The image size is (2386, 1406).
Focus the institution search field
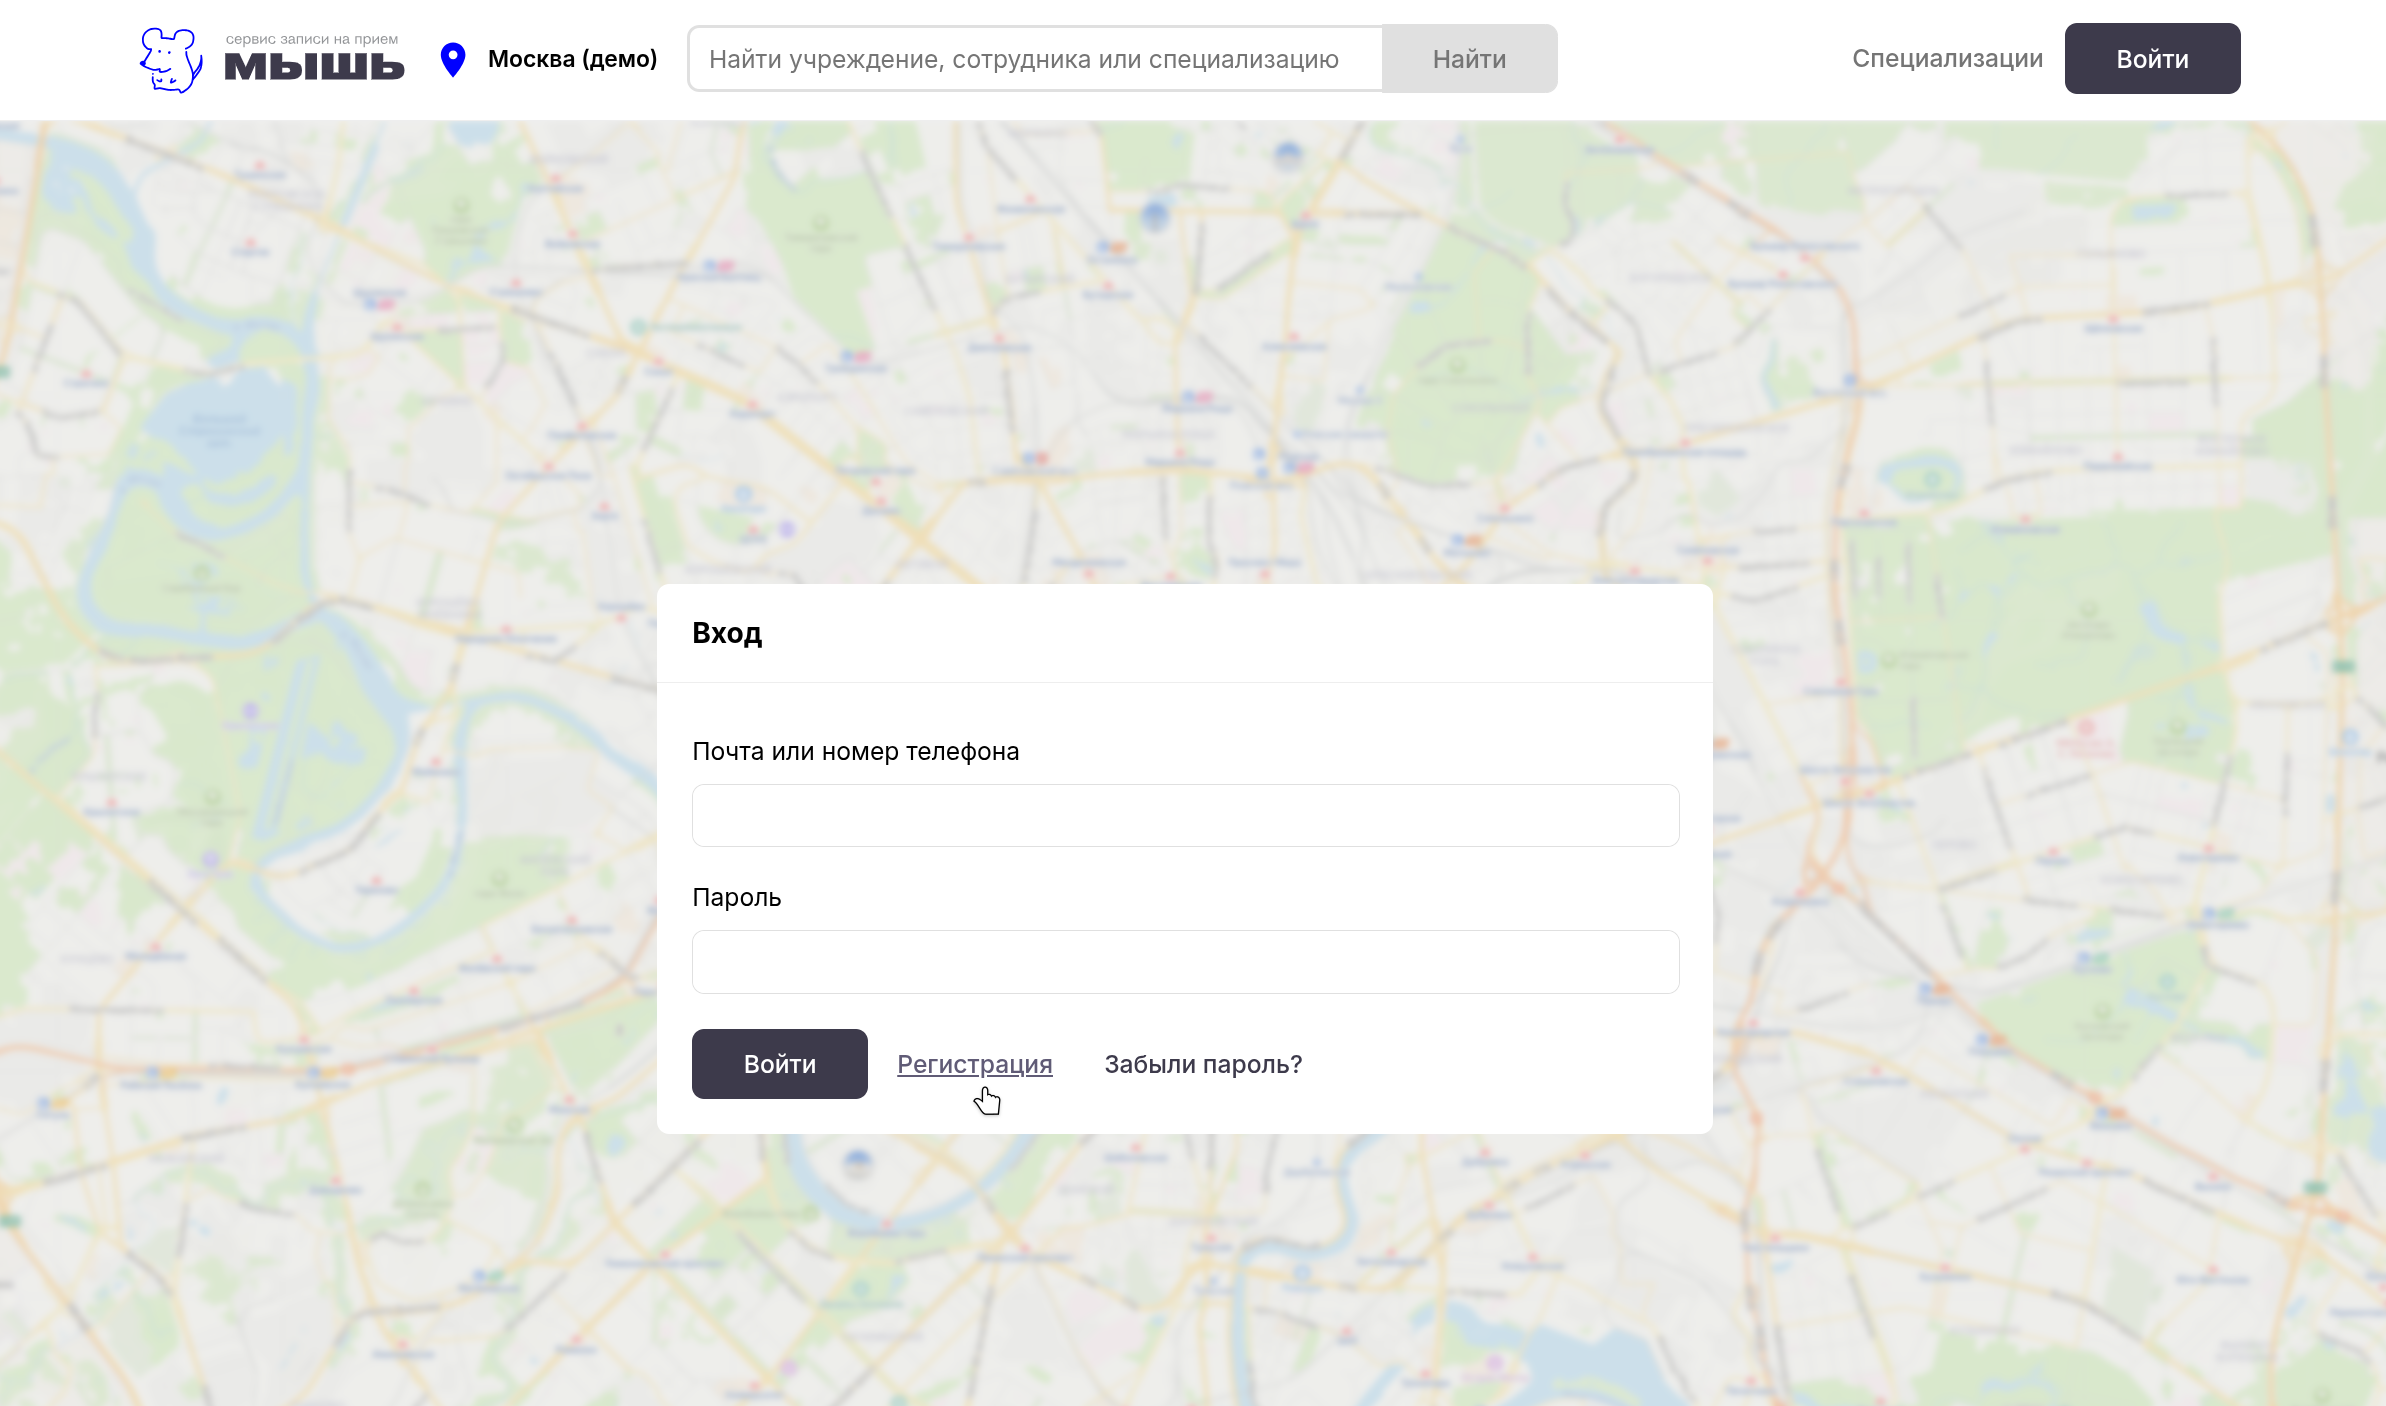tap(1035, 59)
